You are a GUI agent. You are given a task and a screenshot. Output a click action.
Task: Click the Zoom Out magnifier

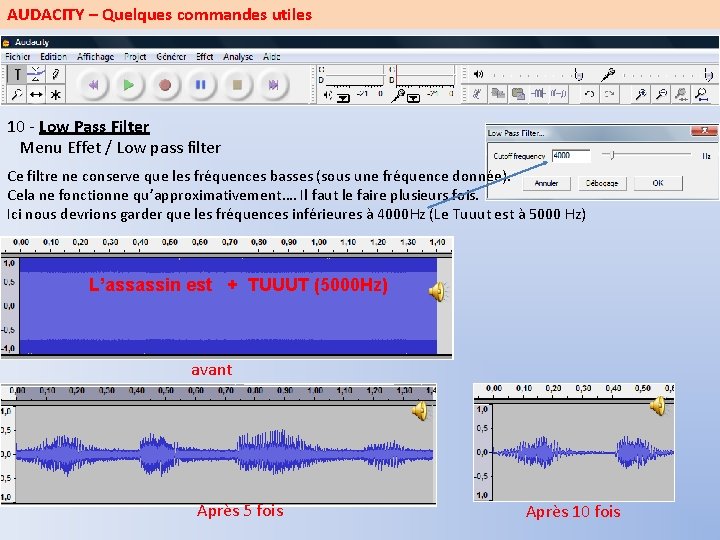point(661,94)
